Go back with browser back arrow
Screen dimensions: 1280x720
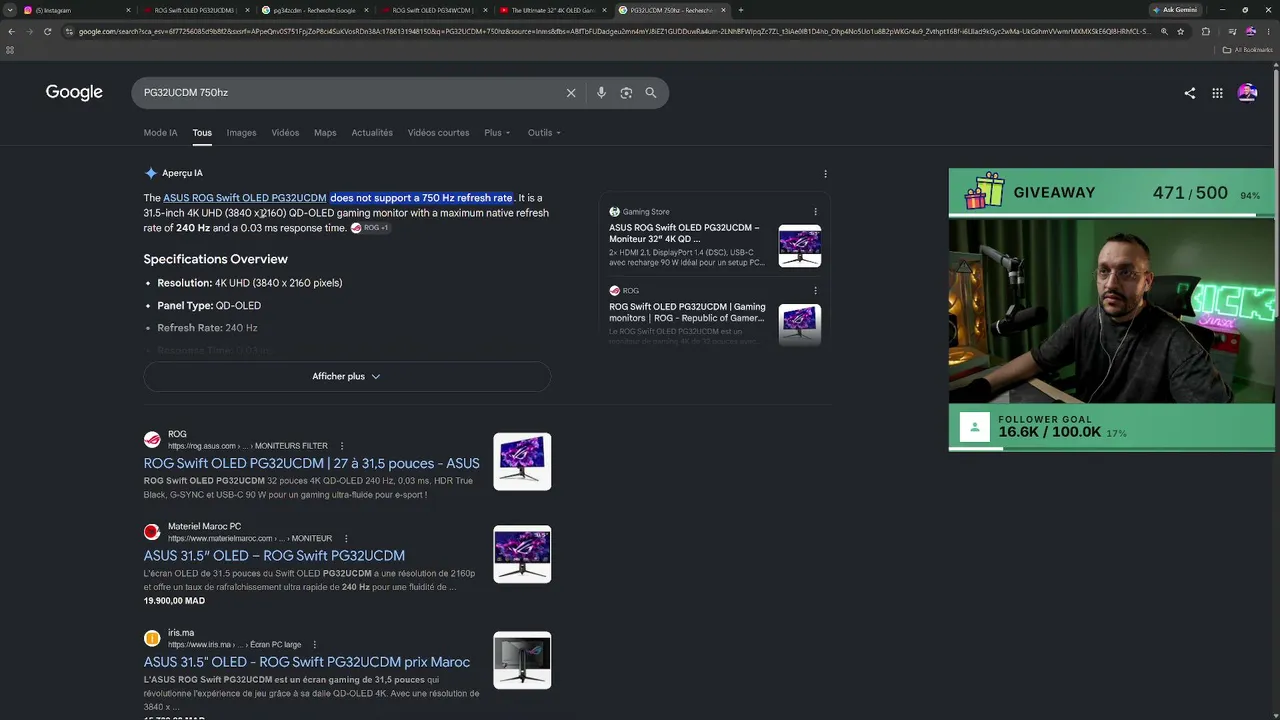click(x=11, y=31)
